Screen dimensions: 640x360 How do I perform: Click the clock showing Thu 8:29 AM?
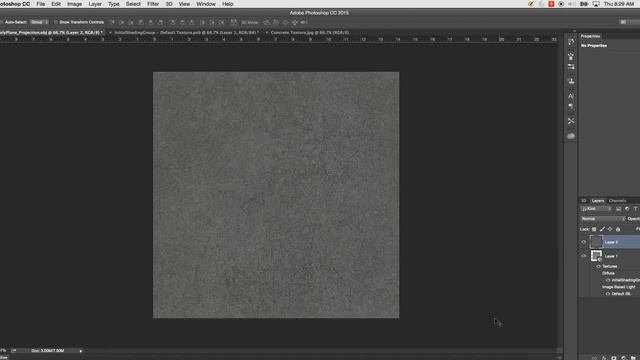[x=619, y=4]
